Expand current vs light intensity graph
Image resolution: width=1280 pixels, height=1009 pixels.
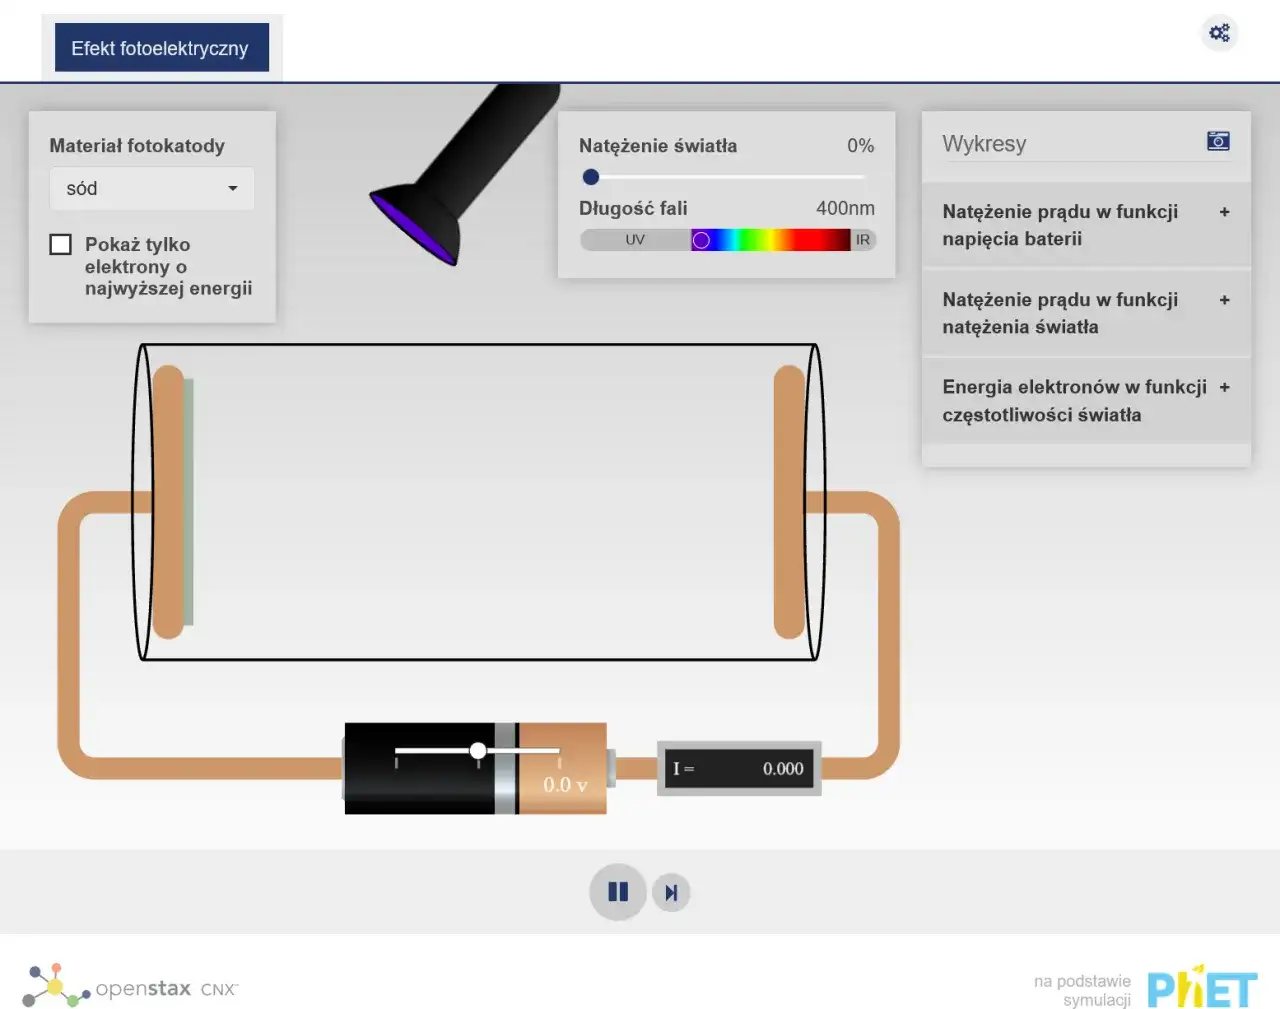click(x=1224, y=300)
